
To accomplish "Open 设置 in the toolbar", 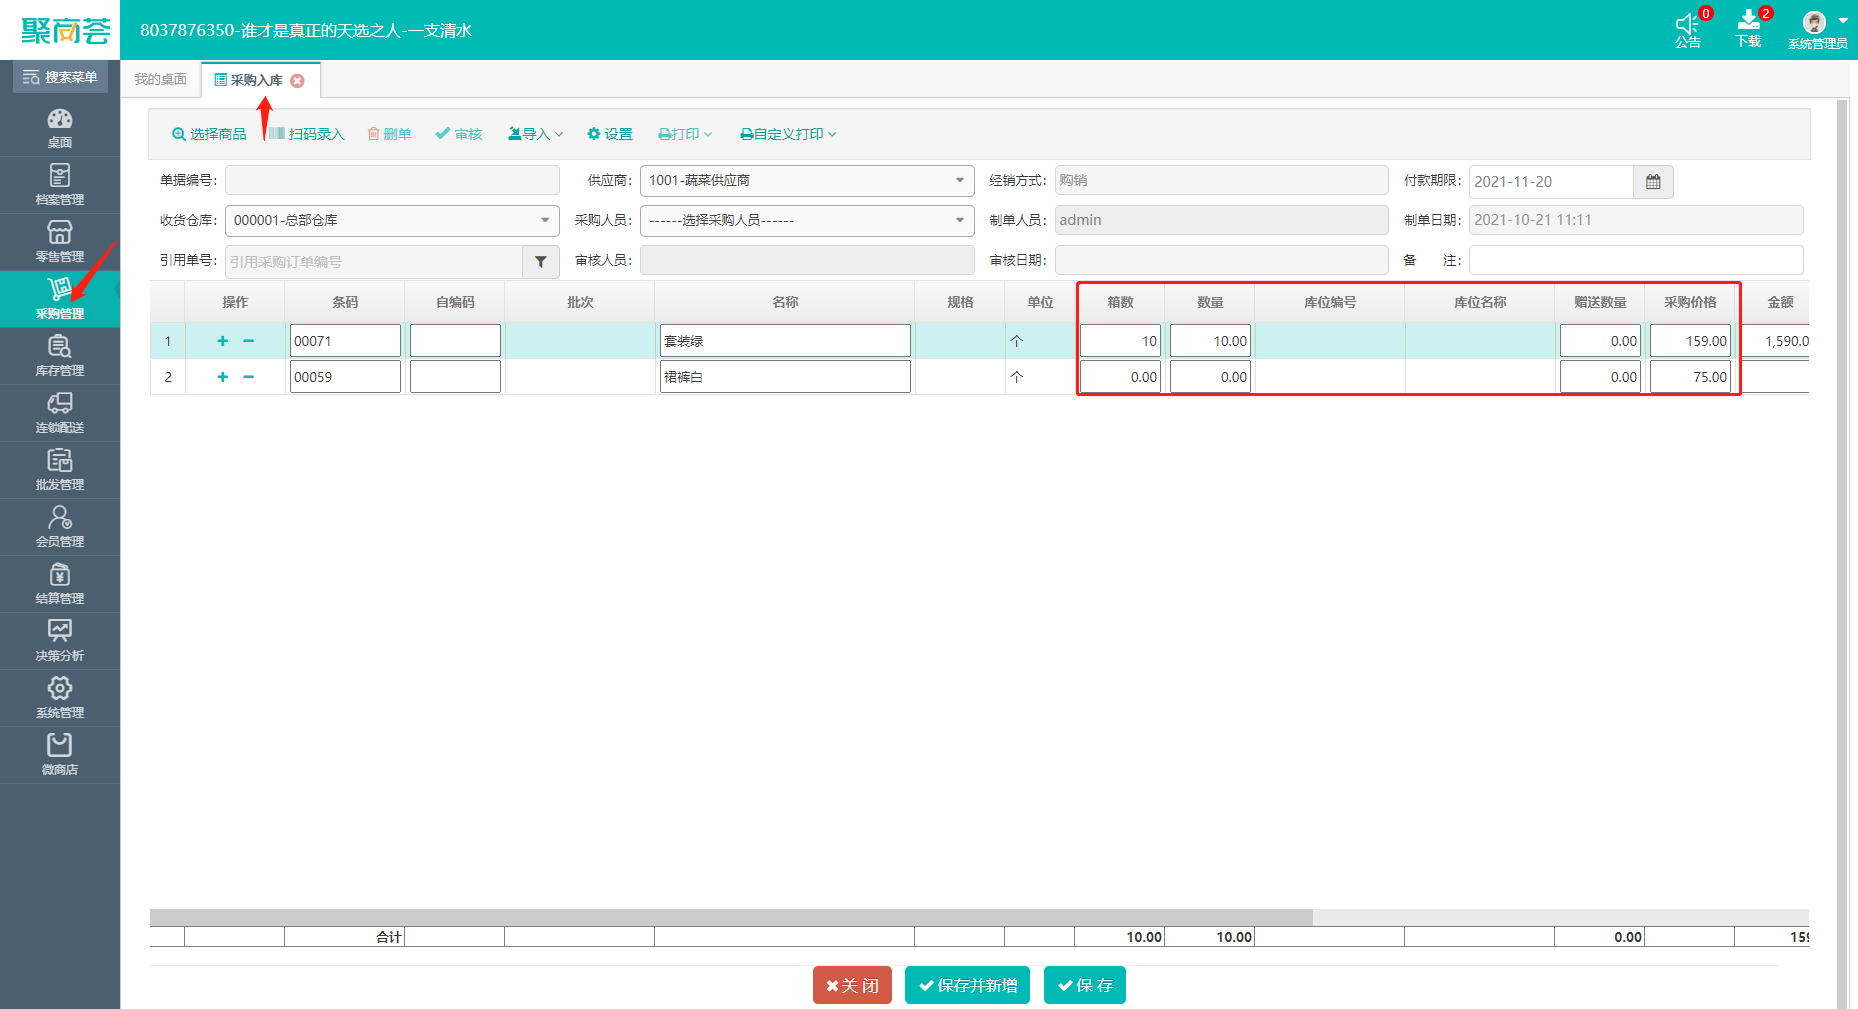I will tap(610, 134).
